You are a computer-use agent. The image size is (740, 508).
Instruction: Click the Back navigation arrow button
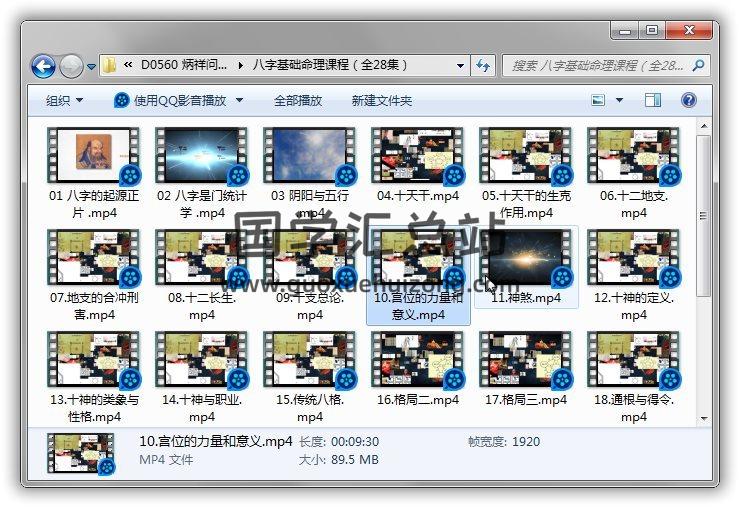(x=43, y=67)
